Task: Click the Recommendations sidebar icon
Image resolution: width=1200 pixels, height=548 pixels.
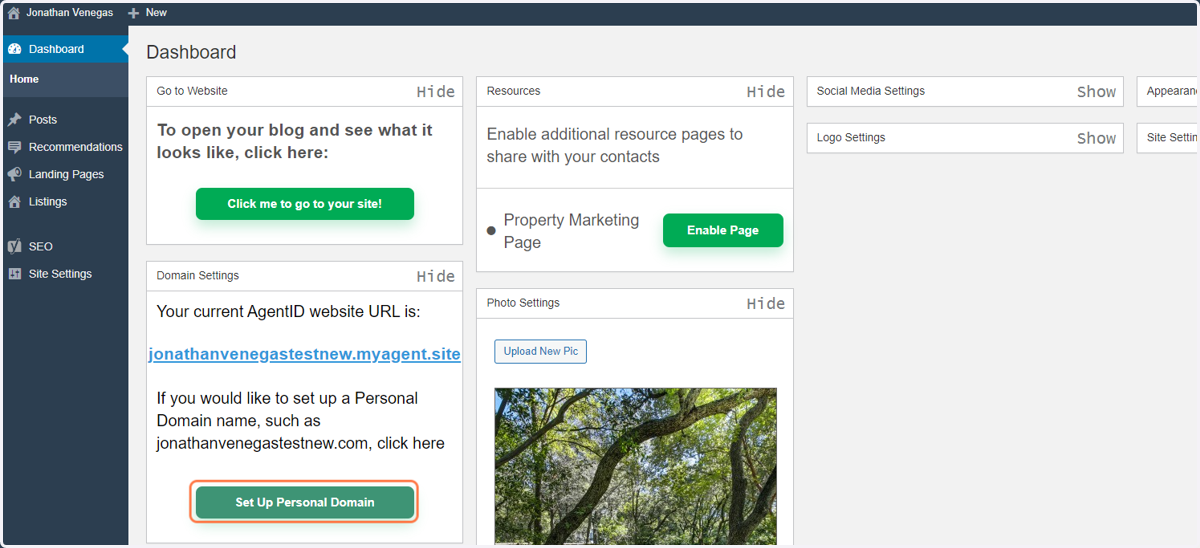Action: [x=14, y=147]
